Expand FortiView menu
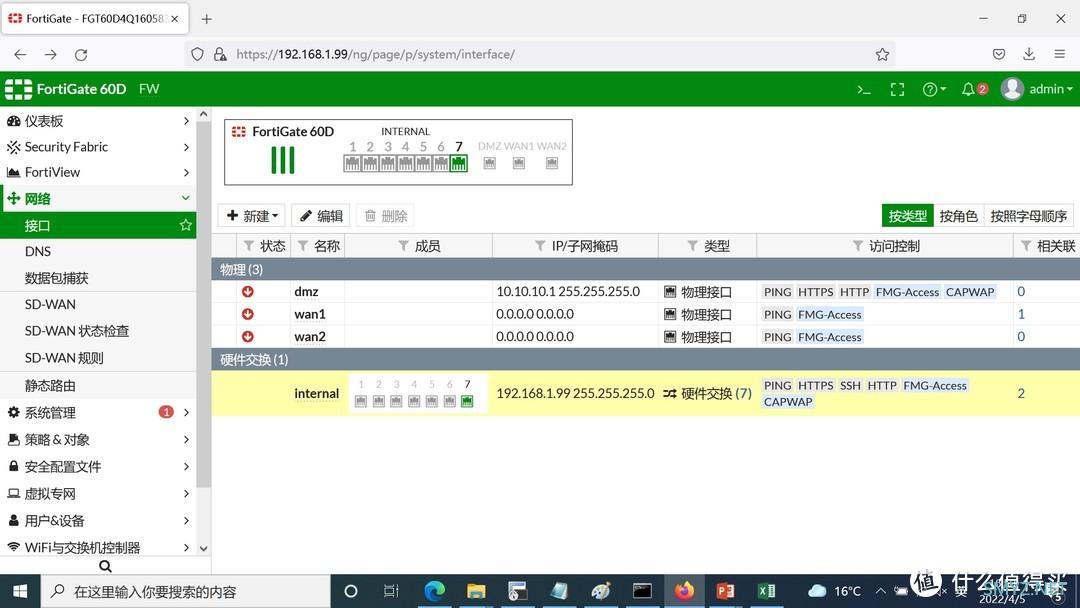Viewport: 1080px width, 608px height. 98,172
